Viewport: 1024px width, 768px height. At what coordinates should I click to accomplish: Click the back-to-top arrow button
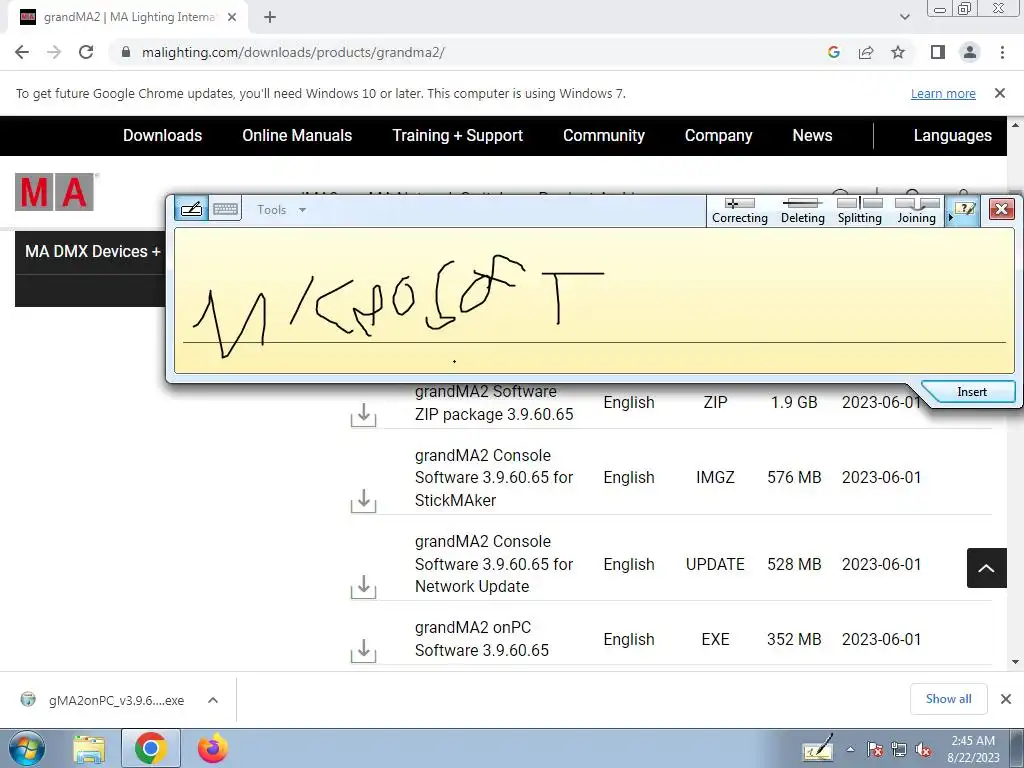click(x=987, y=568)
